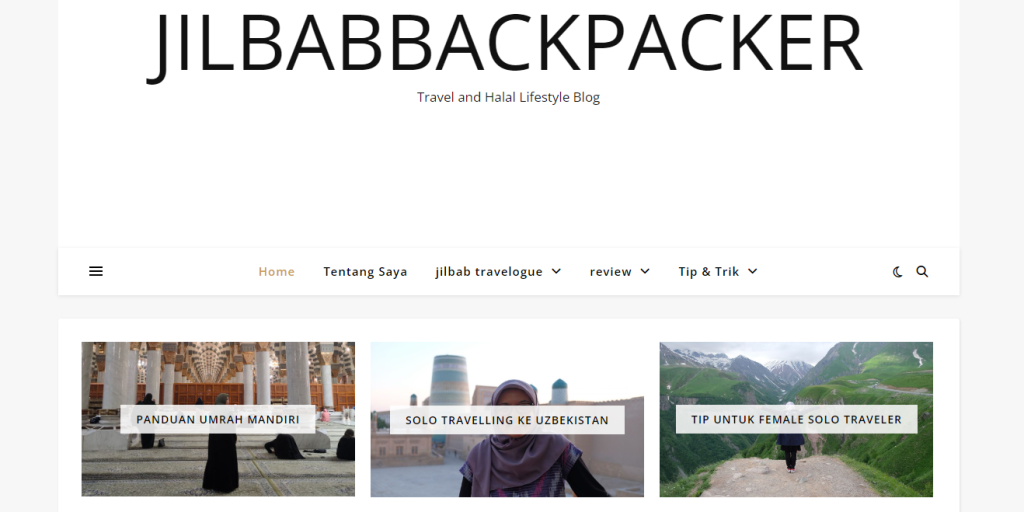Expand the Tip & Trik chevron arrow
The width and height of the screenshot is (1024, 512).
click(x=752, y=271)
